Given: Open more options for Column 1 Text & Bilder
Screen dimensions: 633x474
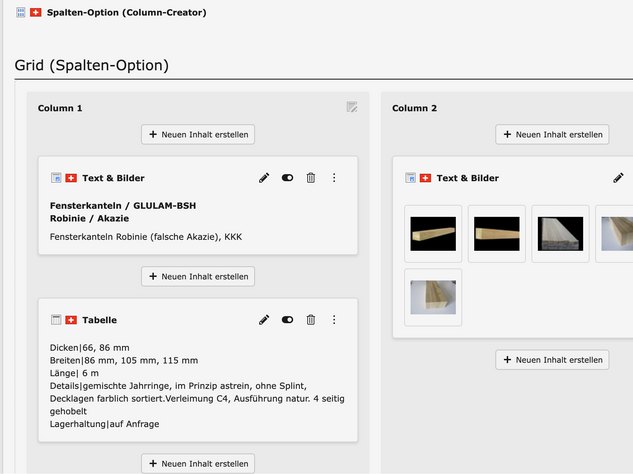Looking at the screenshot, I should coord(334,178).
